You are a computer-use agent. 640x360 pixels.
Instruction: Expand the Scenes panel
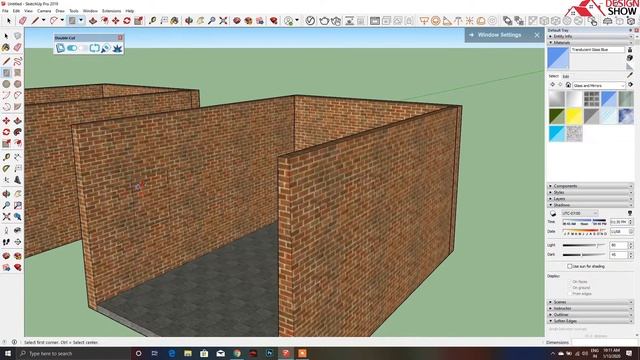[590, 302]
